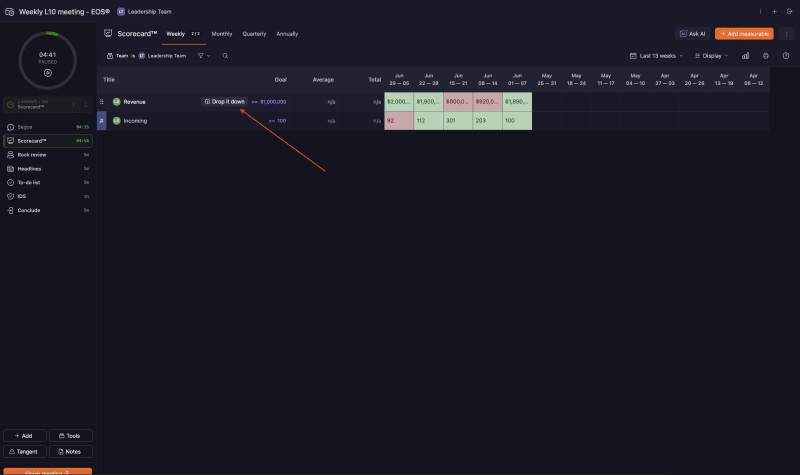The height and width of the screenshot is (475, 800).
Task: Open top bar three-dot menu
Action: point(760,11)
